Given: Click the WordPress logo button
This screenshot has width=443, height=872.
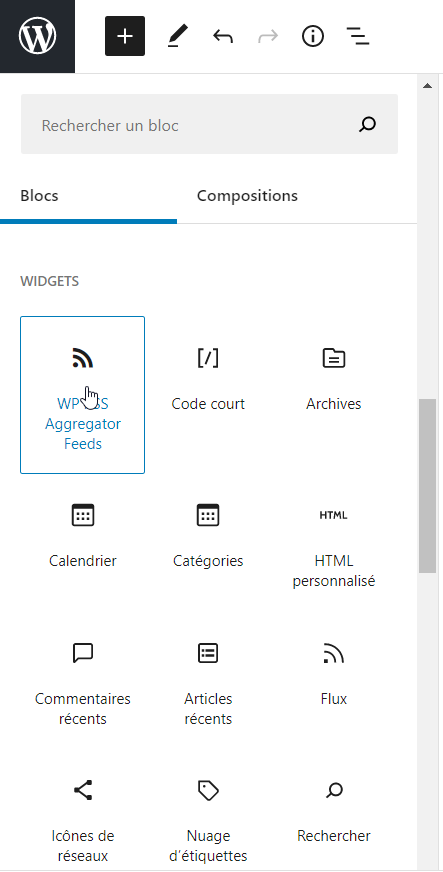Looking at the screenshot, I should (x=37, y=36).
